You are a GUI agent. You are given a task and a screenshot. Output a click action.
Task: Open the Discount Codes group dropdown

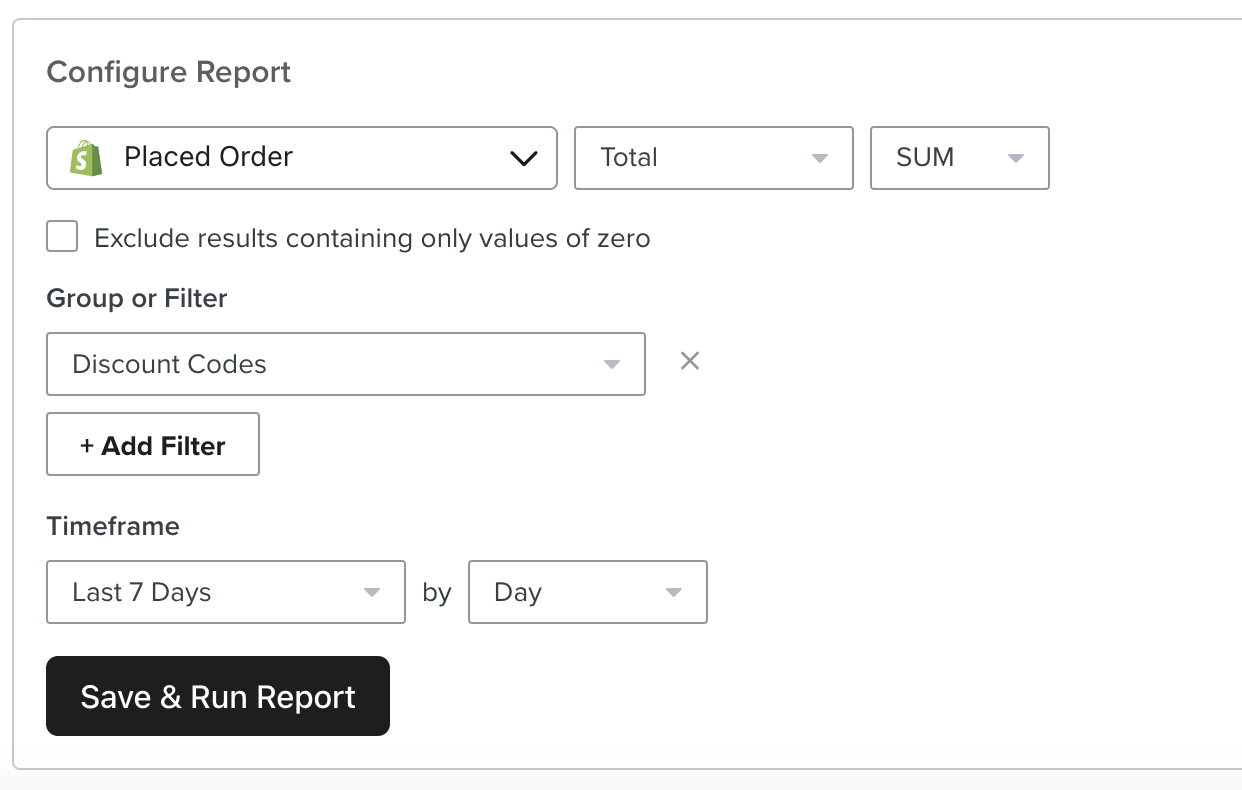pyautogui.click(x=345, y=365)
